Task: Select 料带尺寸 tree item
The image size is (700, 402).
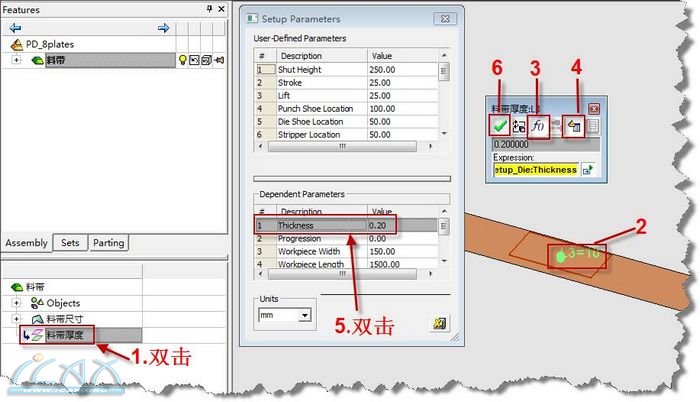Action: (64, 319)
